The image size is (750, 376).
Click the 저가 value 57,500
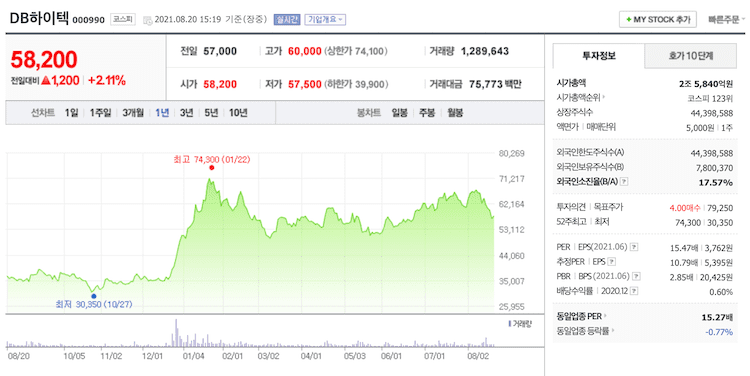coord(305,84)
